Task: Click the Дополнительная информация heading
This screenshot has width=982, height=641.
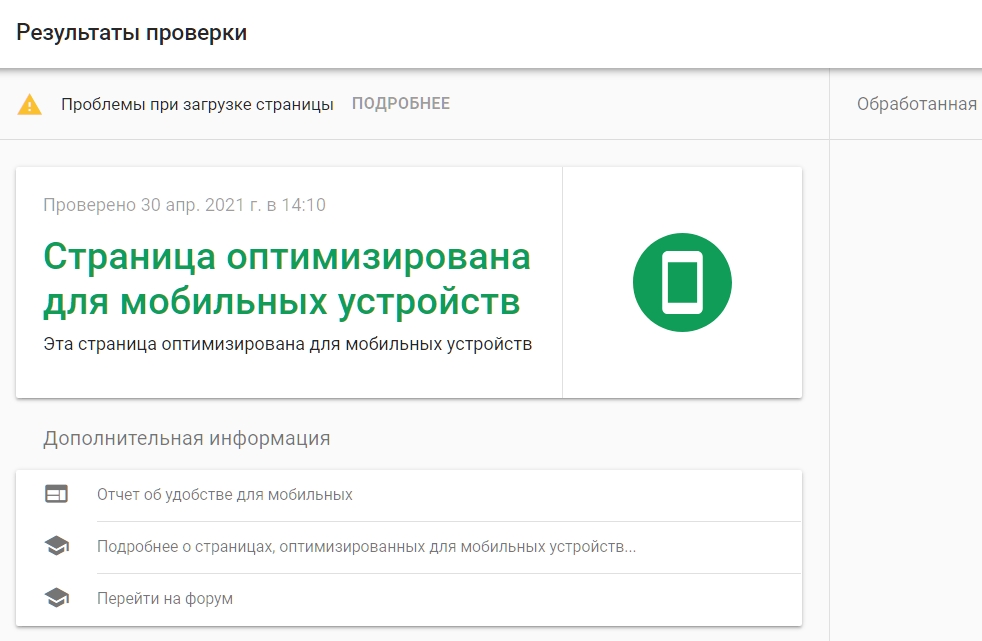Action: (187, 438)
